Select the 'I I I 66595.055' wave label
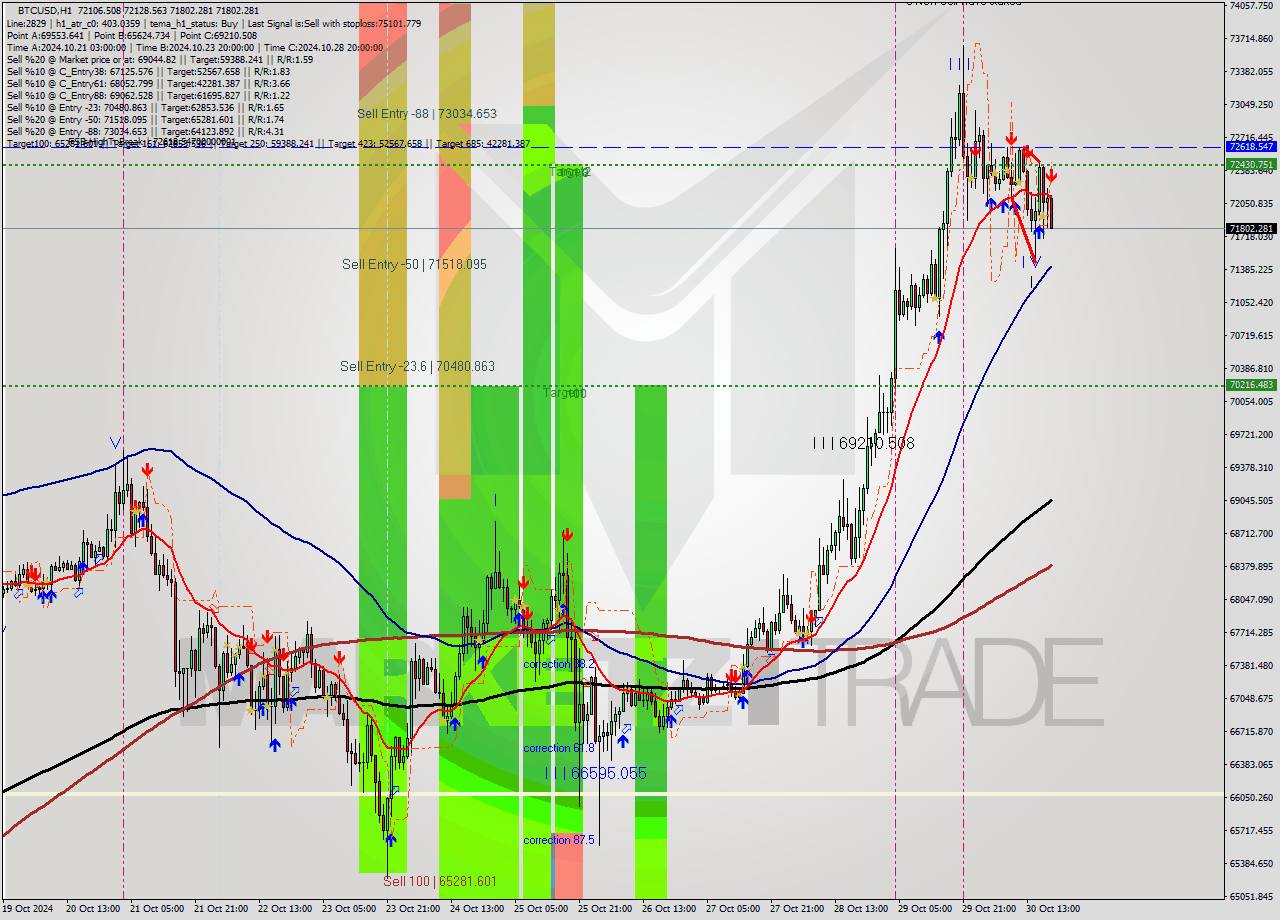1280x920 pixels. 595,773
